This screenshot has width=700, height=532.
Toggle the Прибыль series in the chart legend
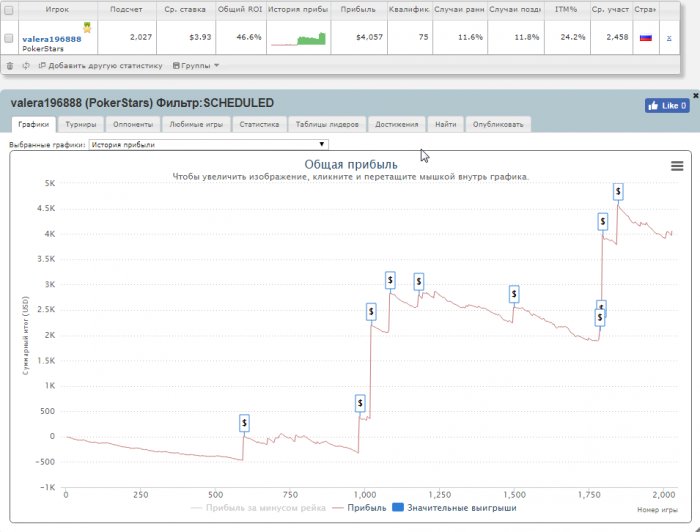360,508
